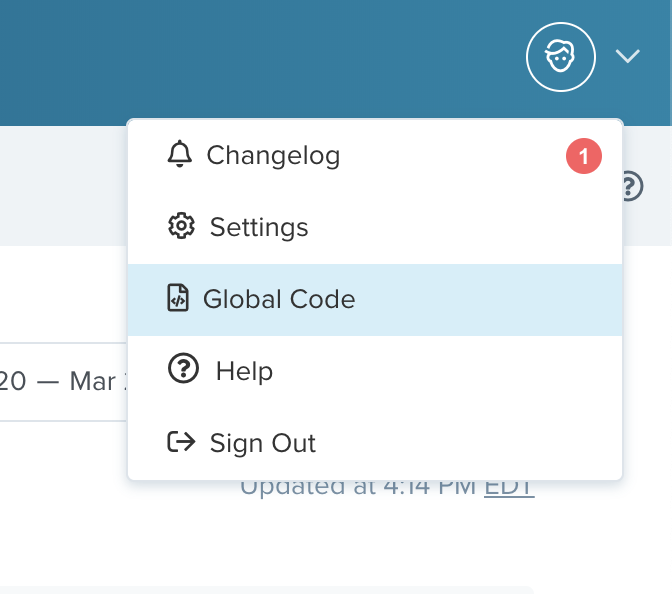Click the Updated at 4:14 PM text

(x=360, y=488)
